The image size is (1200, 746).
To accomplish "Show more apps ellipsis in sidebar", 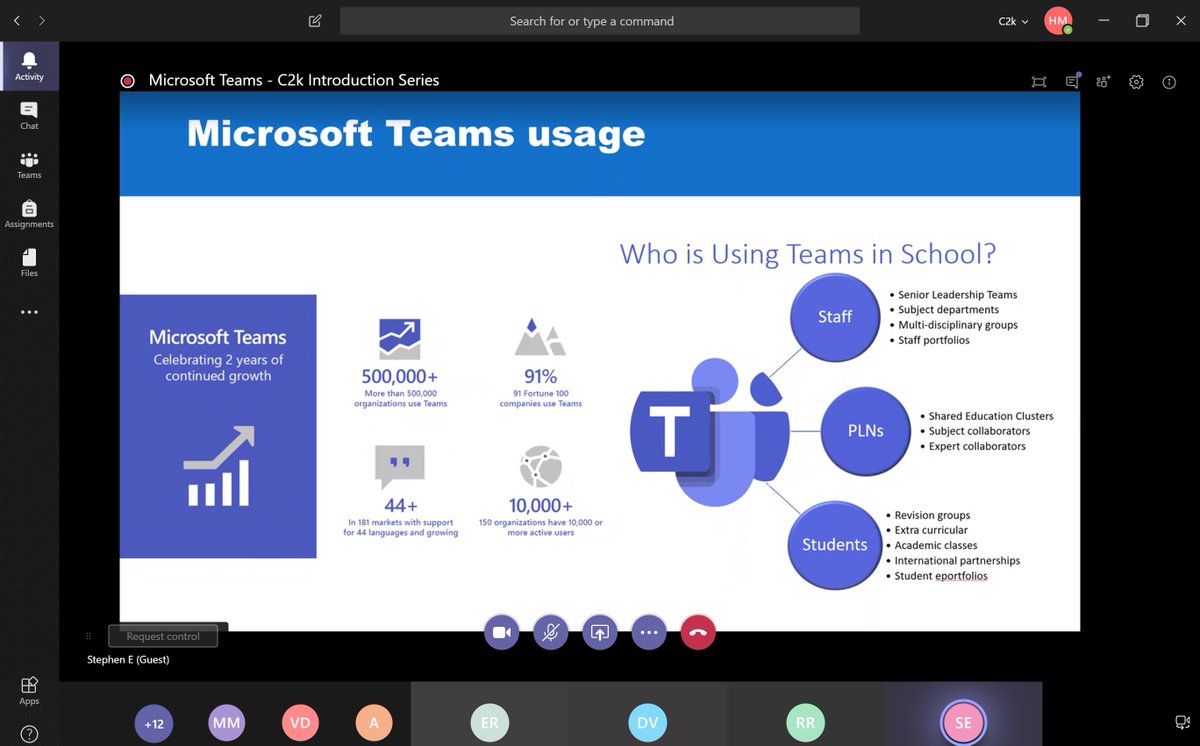I will (x=29, y=312).
